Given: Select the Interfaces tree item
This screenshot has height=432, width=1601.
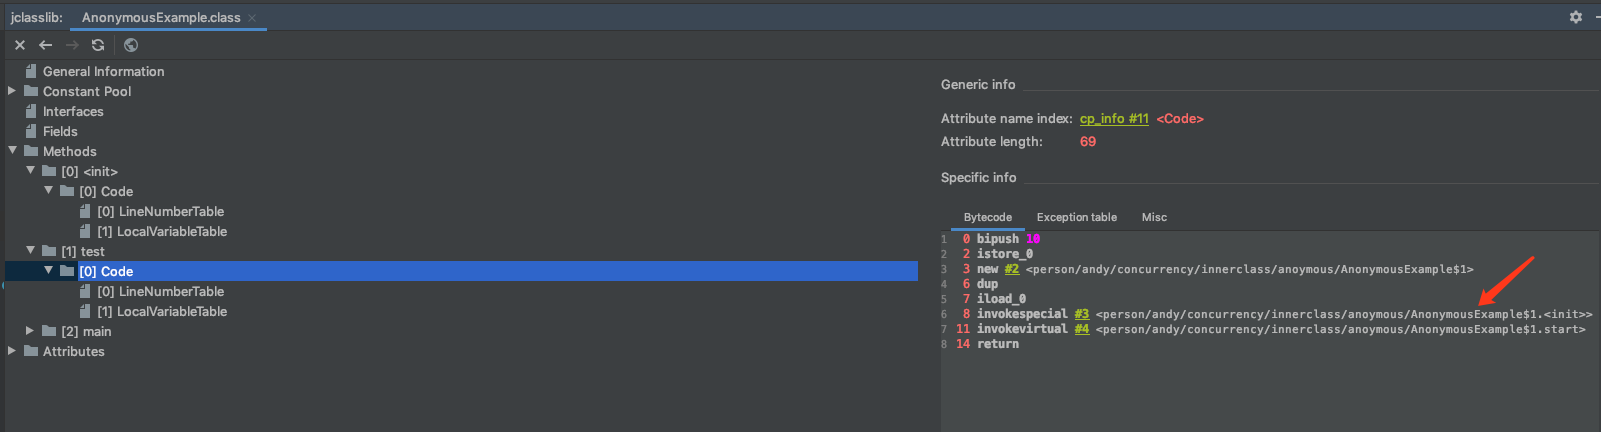Looking at the screenshot, I should tap(73, 111).
